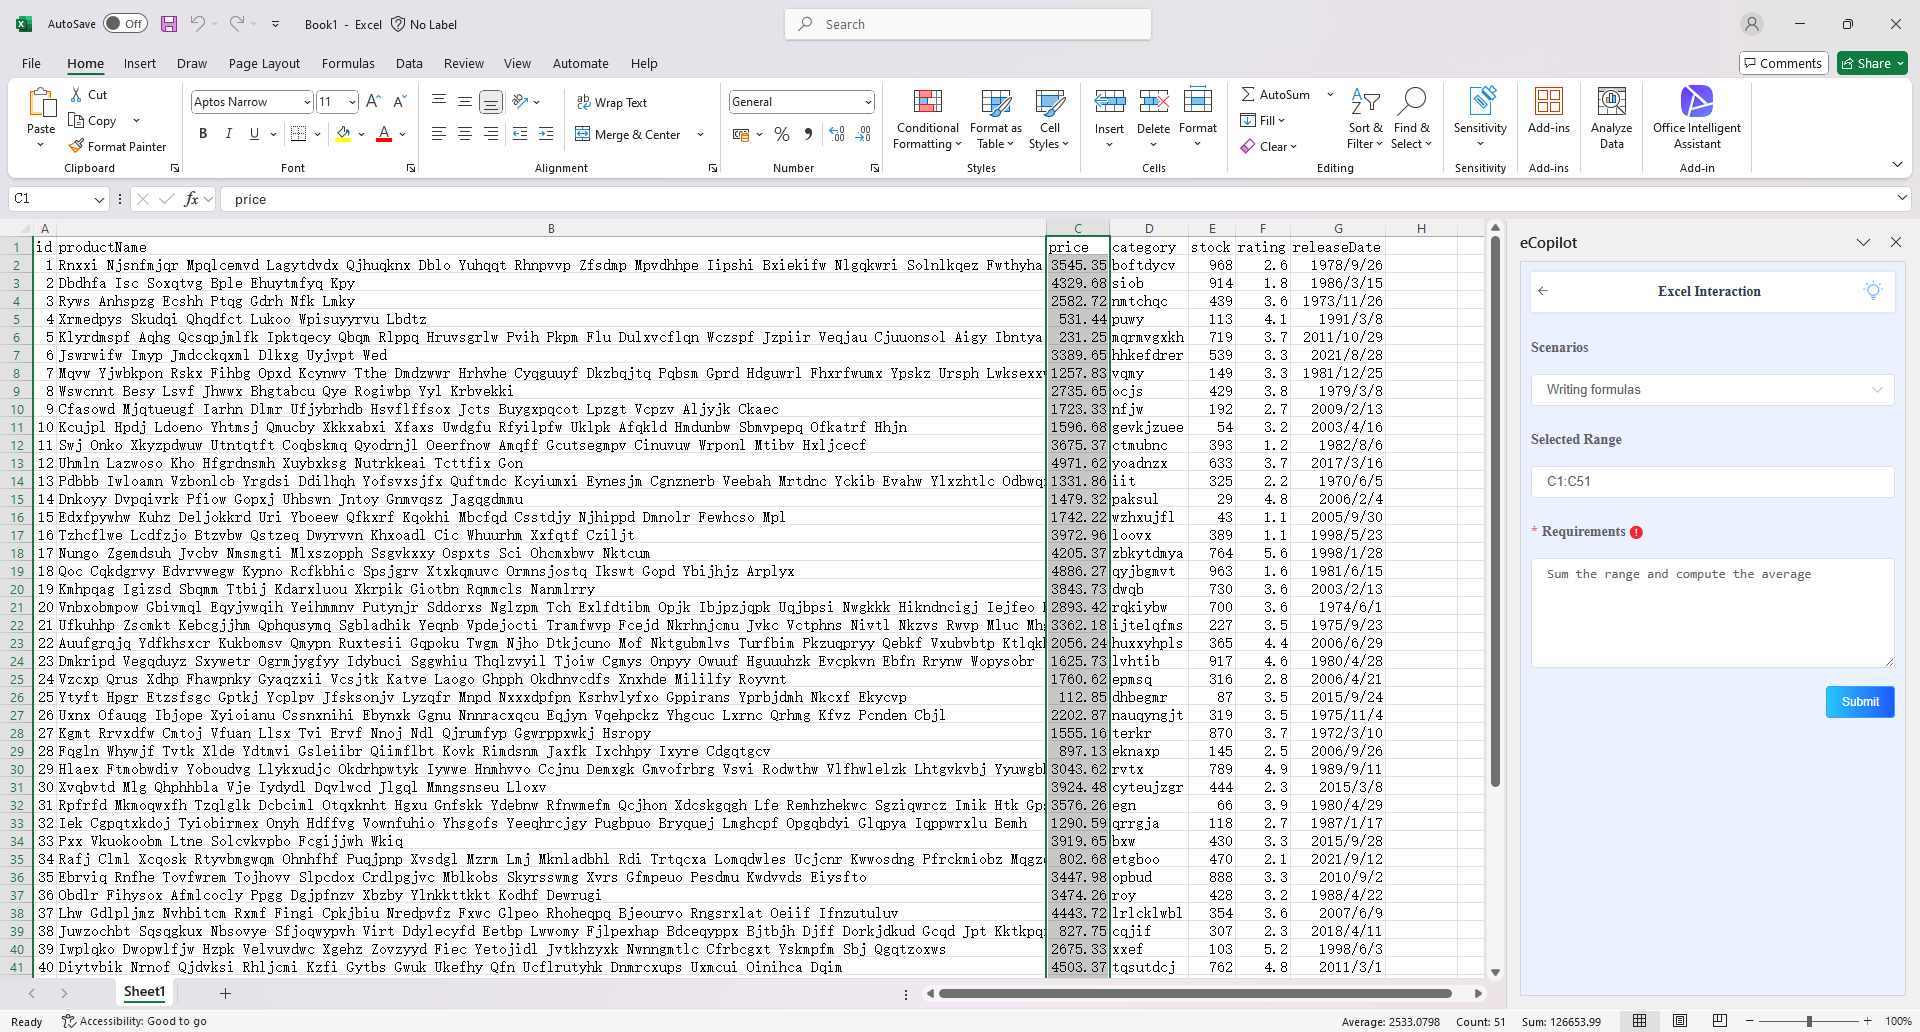Image resolution: width=1920 pixels, height=1032 pixels.
Task: Expand the Writing formulas scenario dropdown
Action: pyautogui.click(x=1711, y=390)
